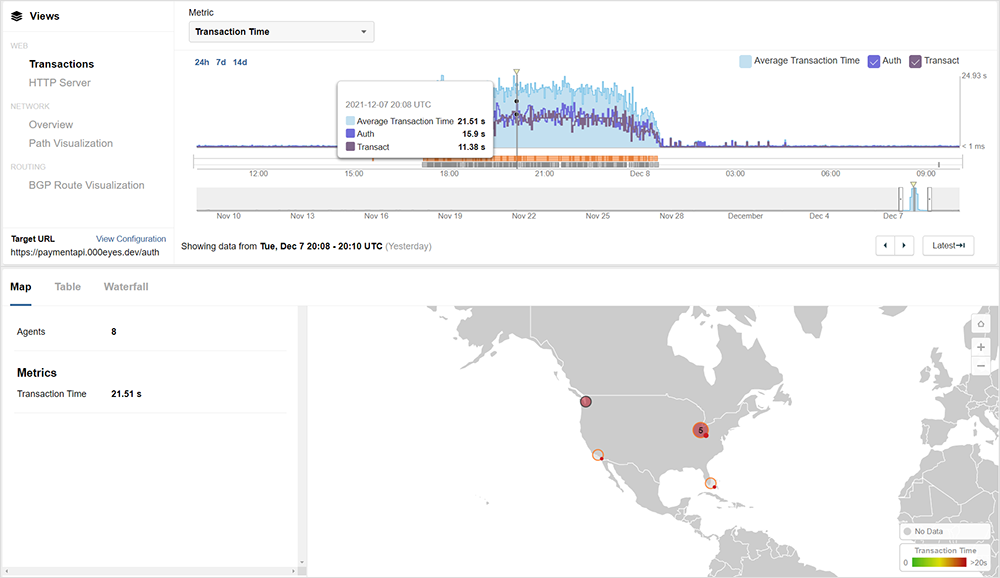
Task: Toggle the Auth series checkbox
Action: coord(873,61)
